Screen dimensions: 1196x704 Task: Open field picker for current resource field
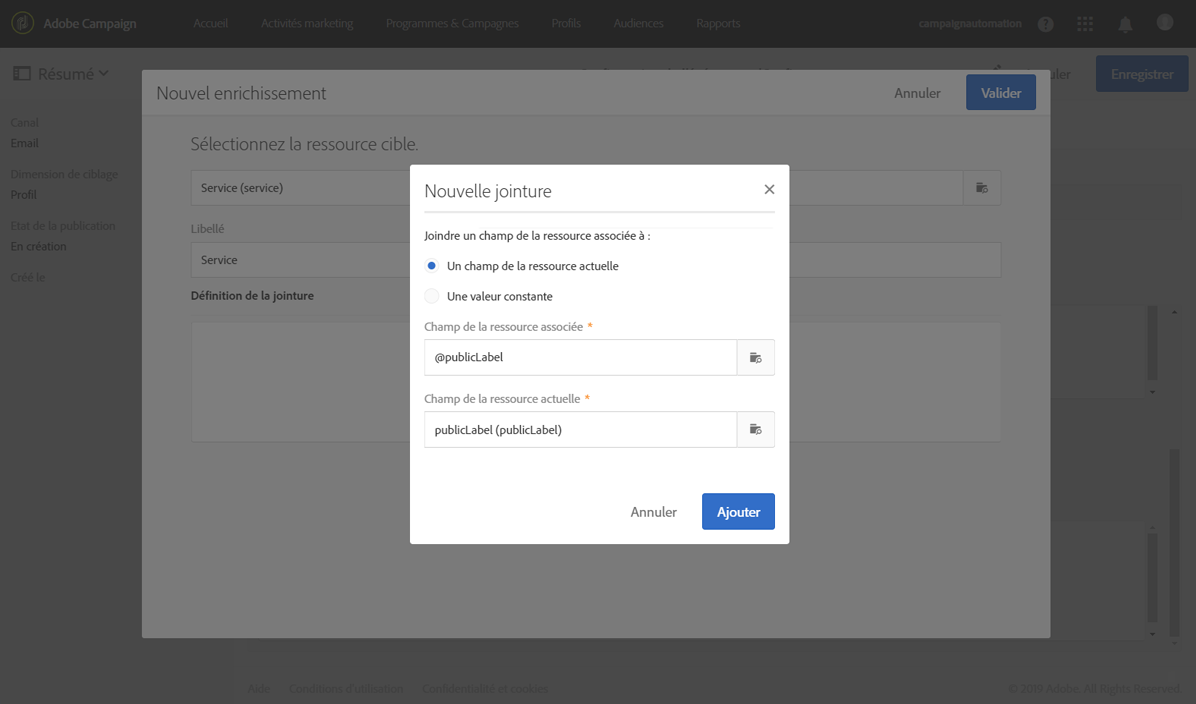tap(756, 429)
